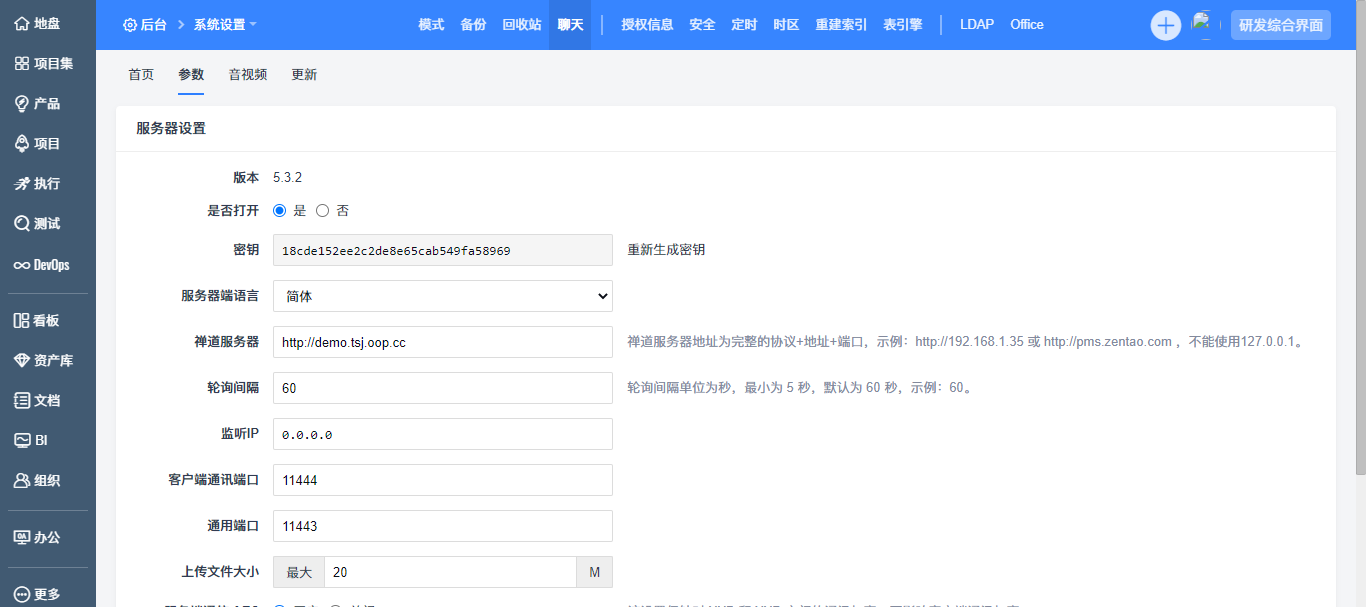Viewport: 1366px width, 607px height.
Task: Expand the 服务器端语言 dropdown
Action: pyautogui.click(x=442, y=296)
